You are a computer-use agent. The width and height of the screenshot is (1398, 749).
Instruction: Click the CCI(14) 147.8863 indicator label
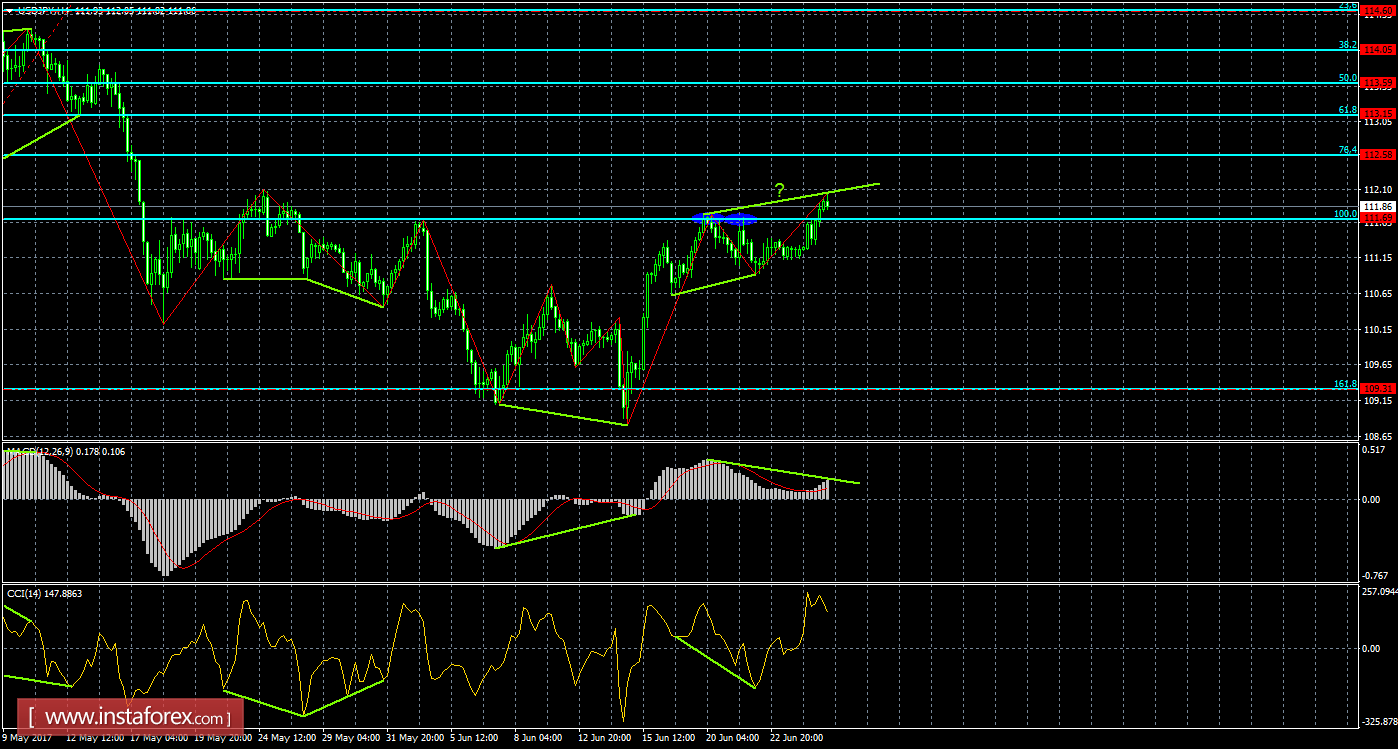(x=45, y=593)
